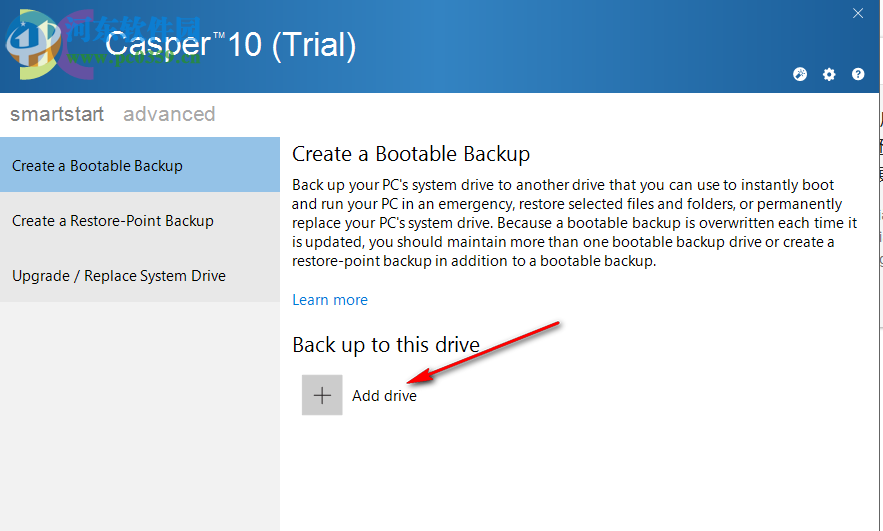Viewport: 883px width, 531px height.
Task: Open the help question mark icon
Action: click(x=858, y=74)
